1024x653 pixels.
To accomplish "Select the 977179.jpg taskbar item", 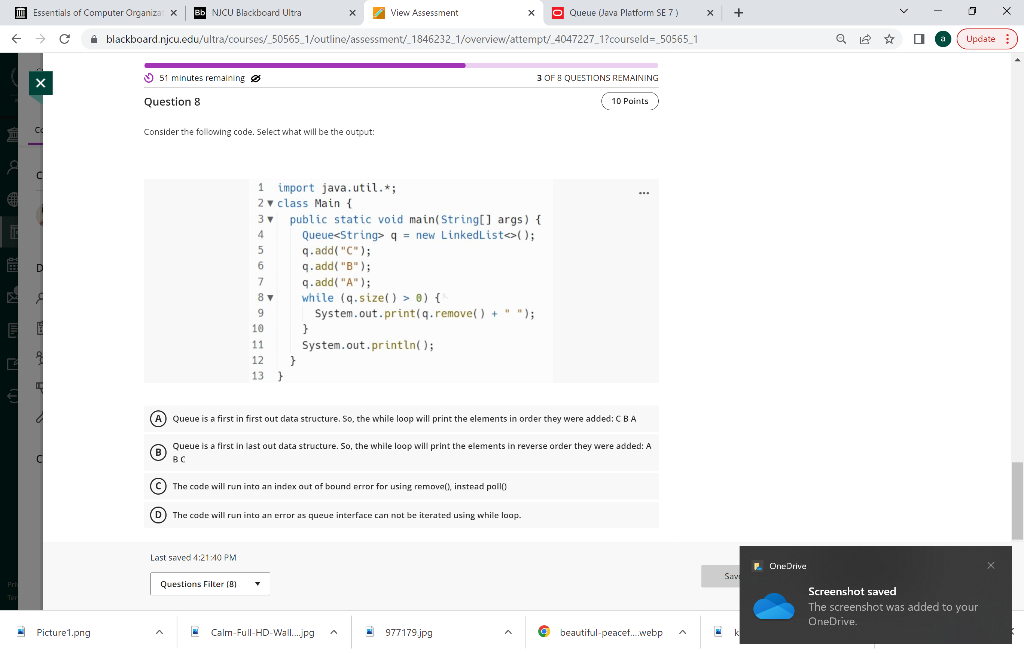I will point(410,632).
